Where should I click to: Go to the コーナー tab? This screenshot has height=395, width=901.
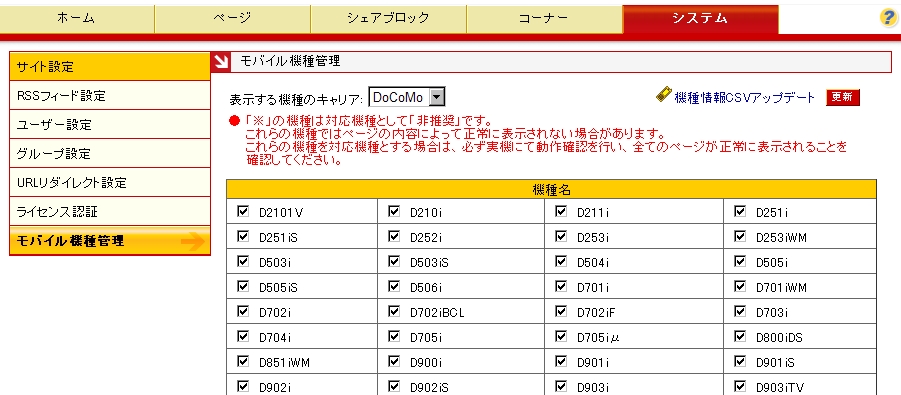point(544,18)
